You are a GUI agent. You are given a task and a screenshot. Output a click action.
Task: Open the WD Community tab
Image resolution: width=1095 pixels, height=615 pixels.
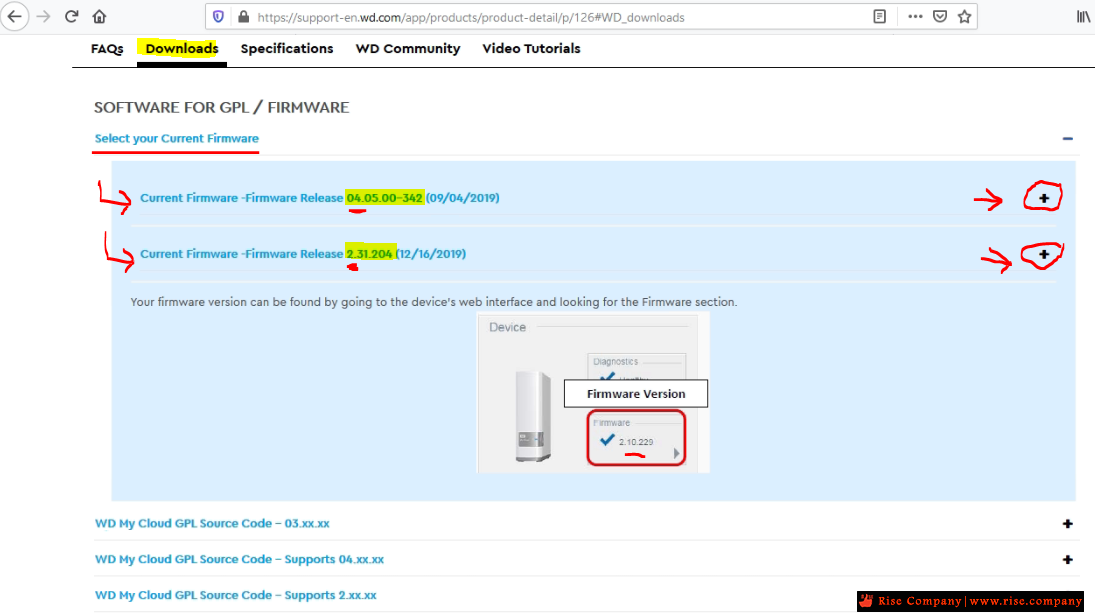click(x=408, y=49)
